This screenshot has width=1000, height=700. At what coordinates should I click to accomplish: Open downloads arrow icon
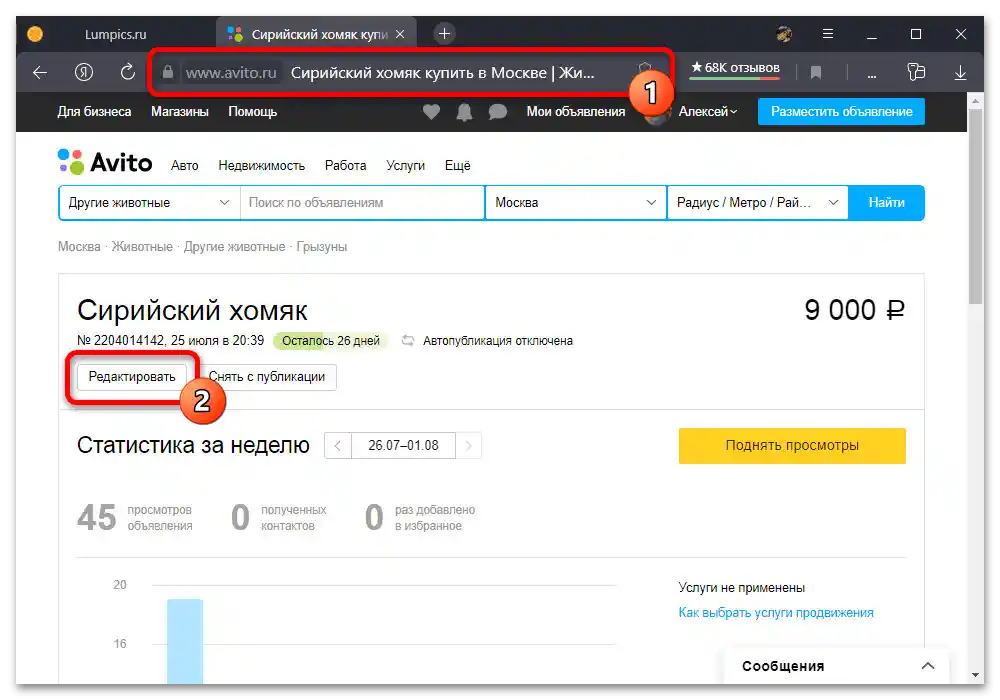click(960, 73)
